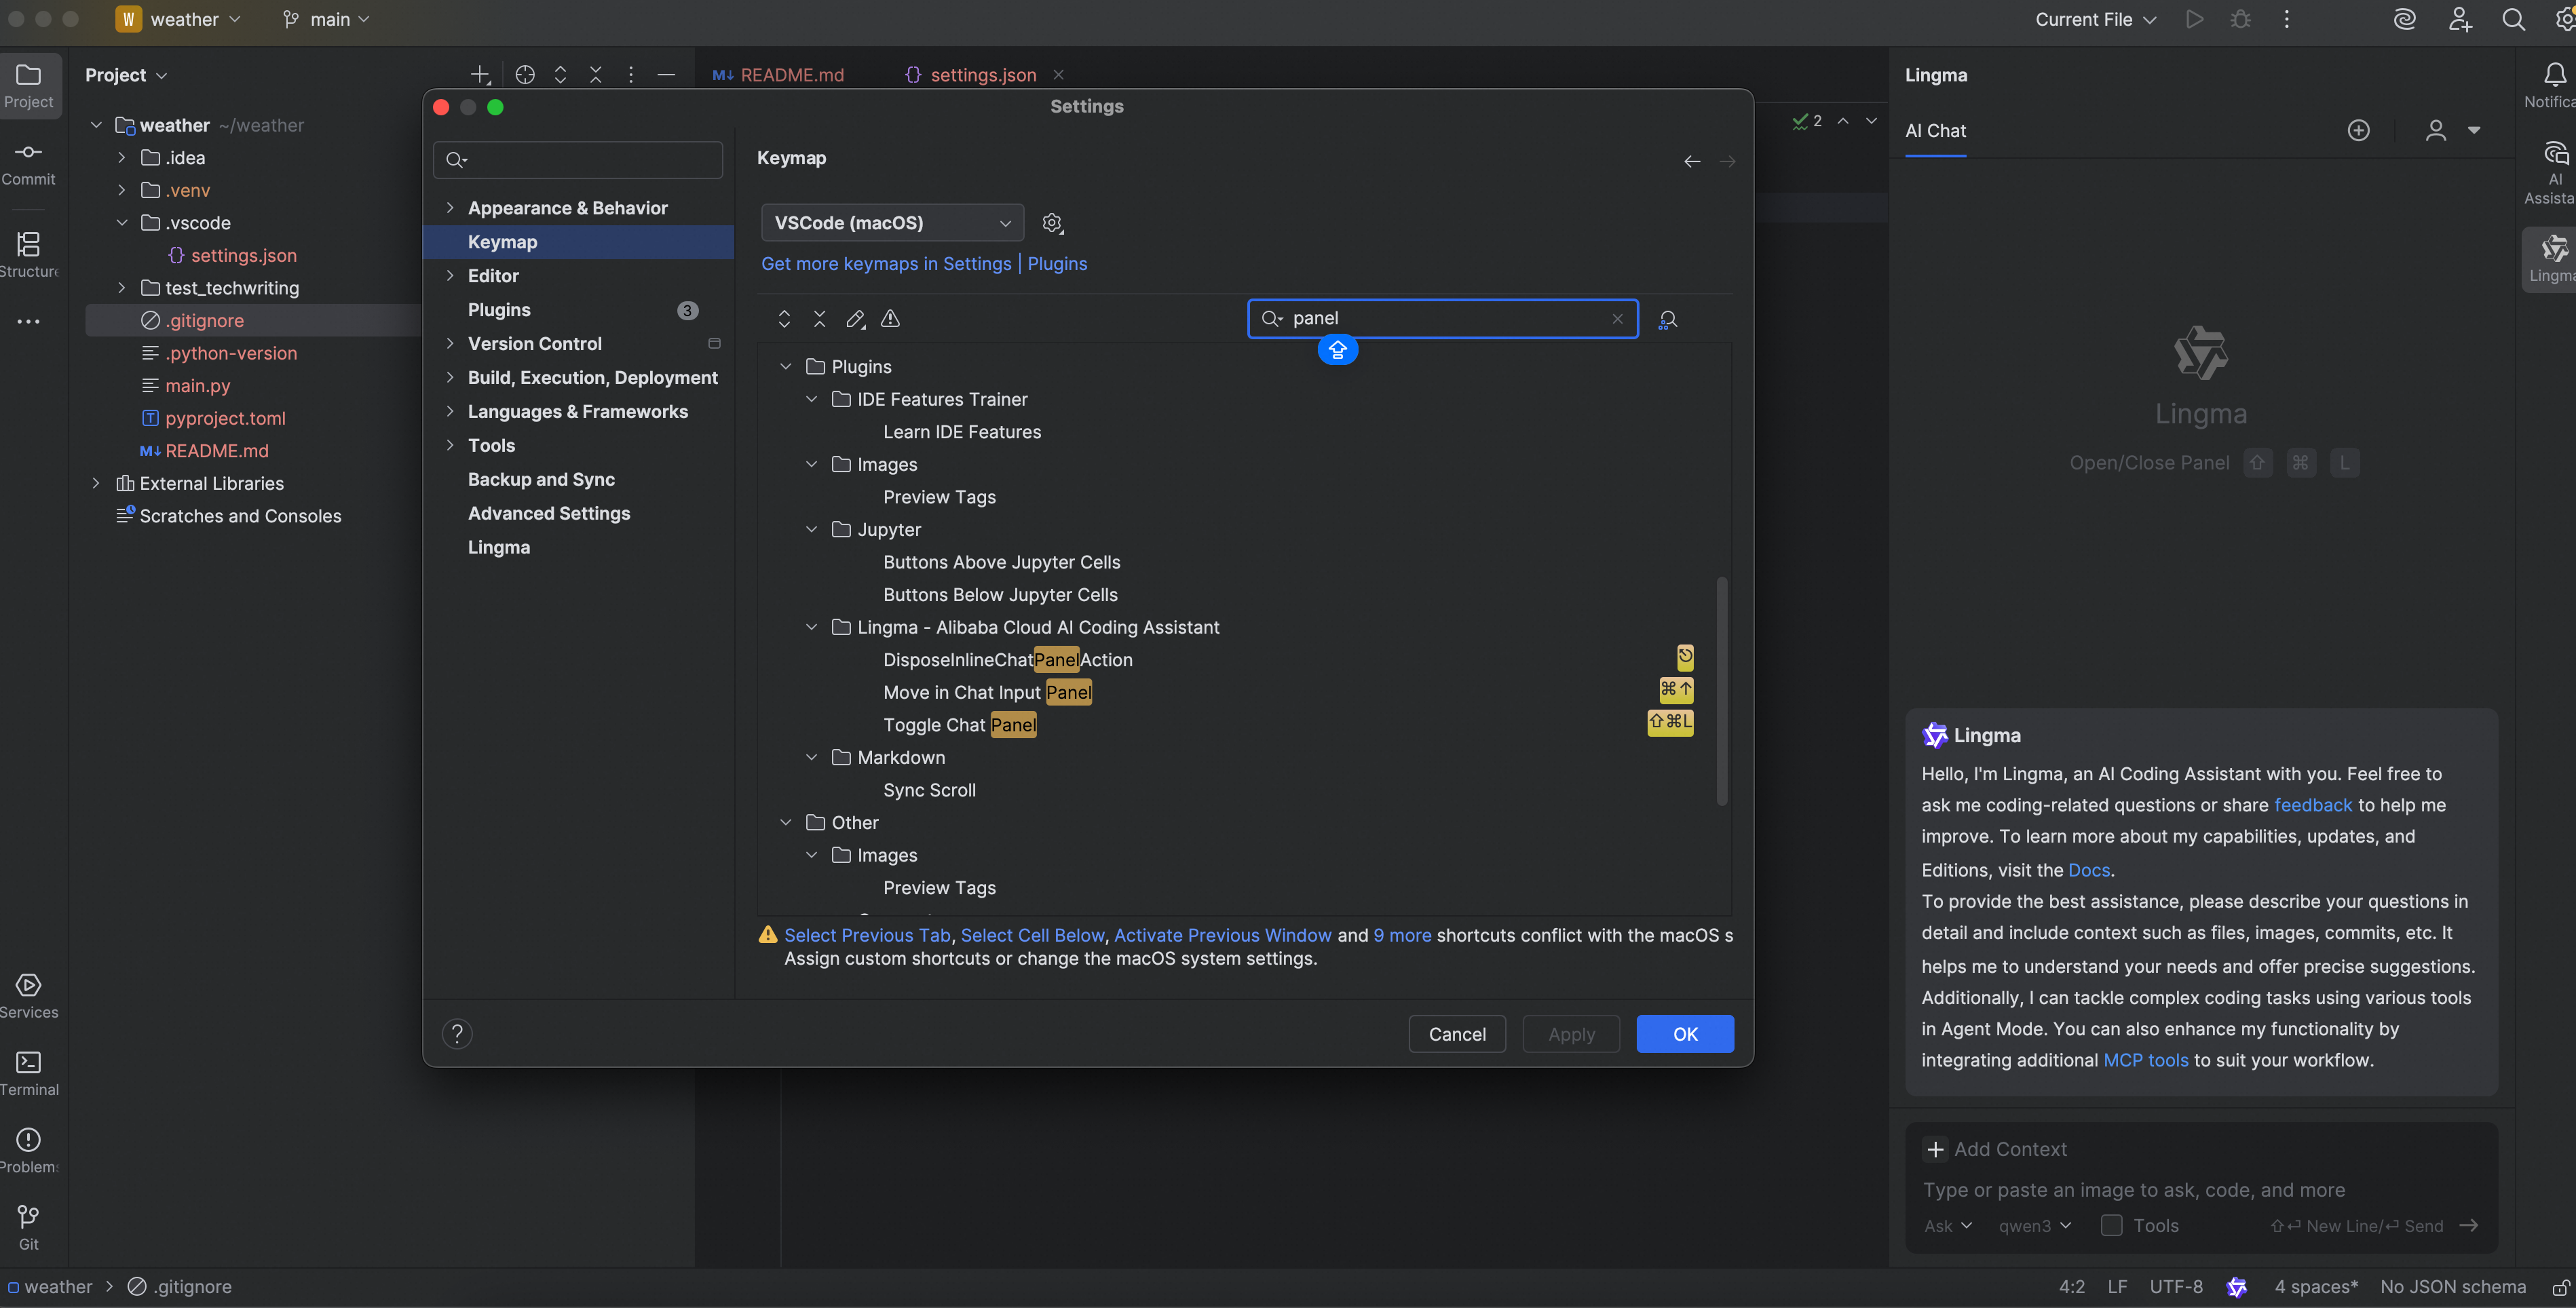Enable the Tools checkbox in Lingma
2576x1308 pixels.
[2111, 1226]
